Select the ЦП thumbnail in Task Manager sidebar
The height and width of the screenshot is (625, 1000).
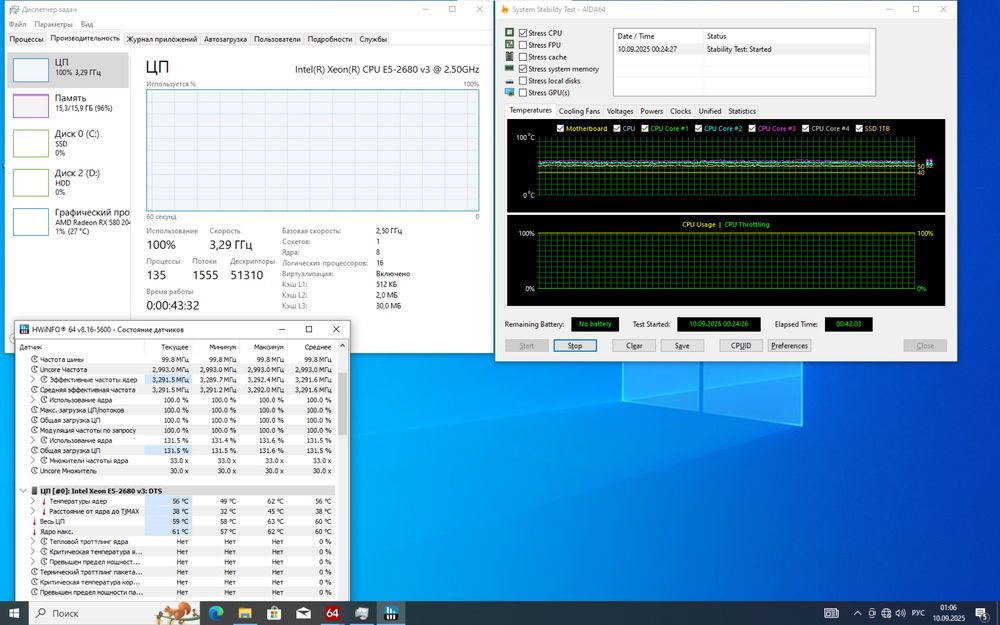(x=31, y=70)
